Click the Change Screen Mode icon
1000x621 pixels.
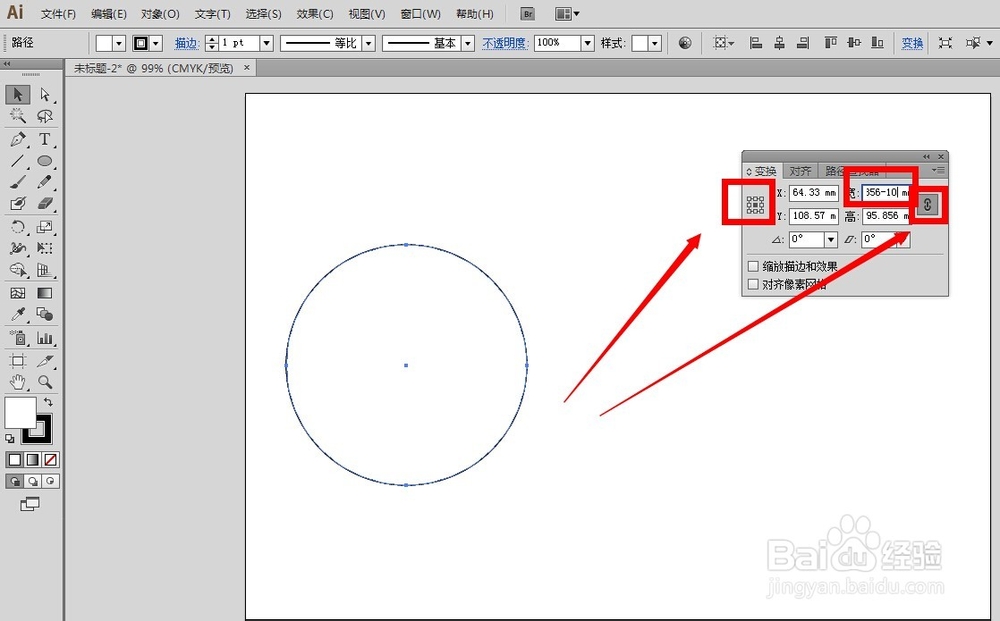click(x=29, y=504)
